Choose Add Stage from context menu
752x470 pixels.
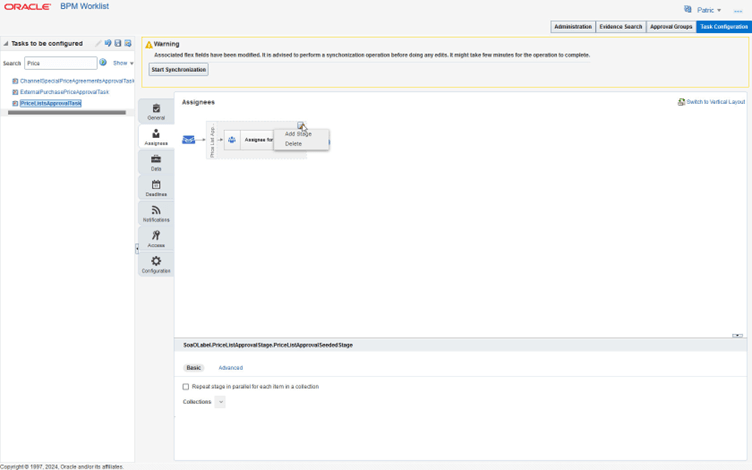298,134
